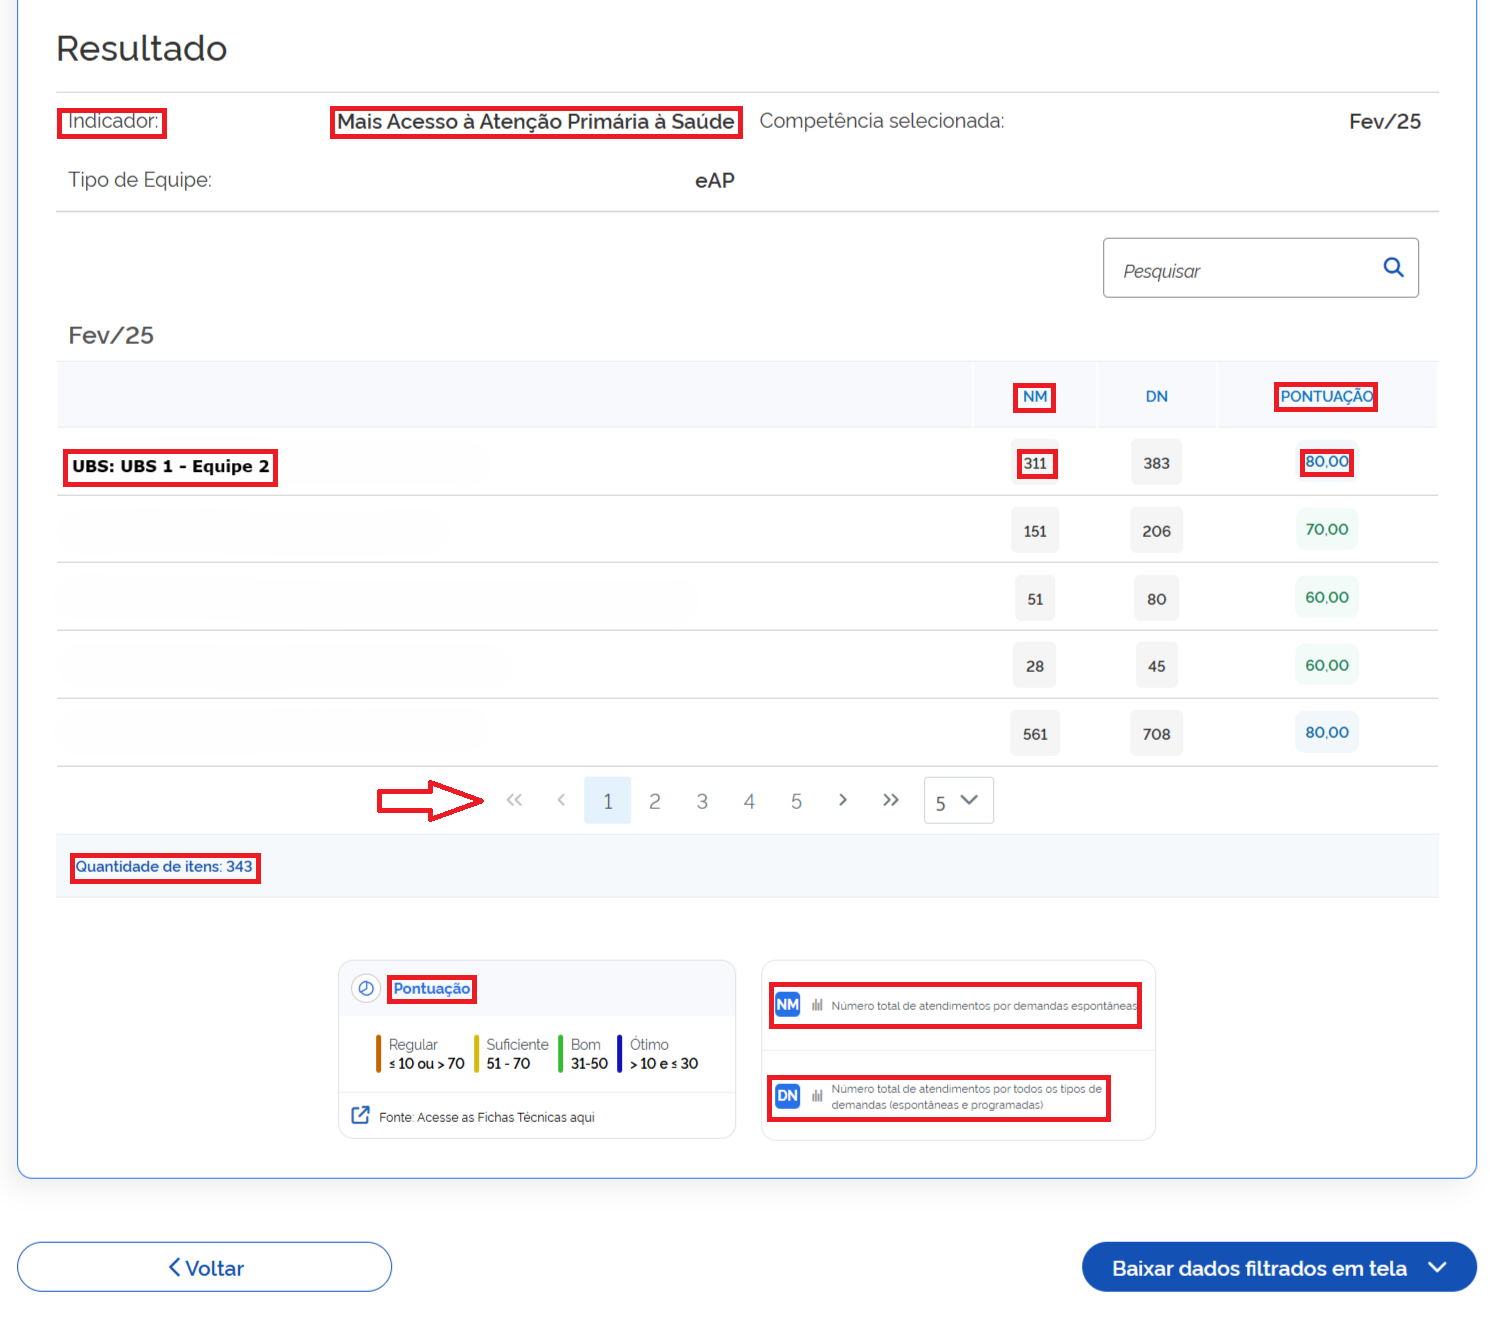Click DN value 383

(x=1157, y=463)
